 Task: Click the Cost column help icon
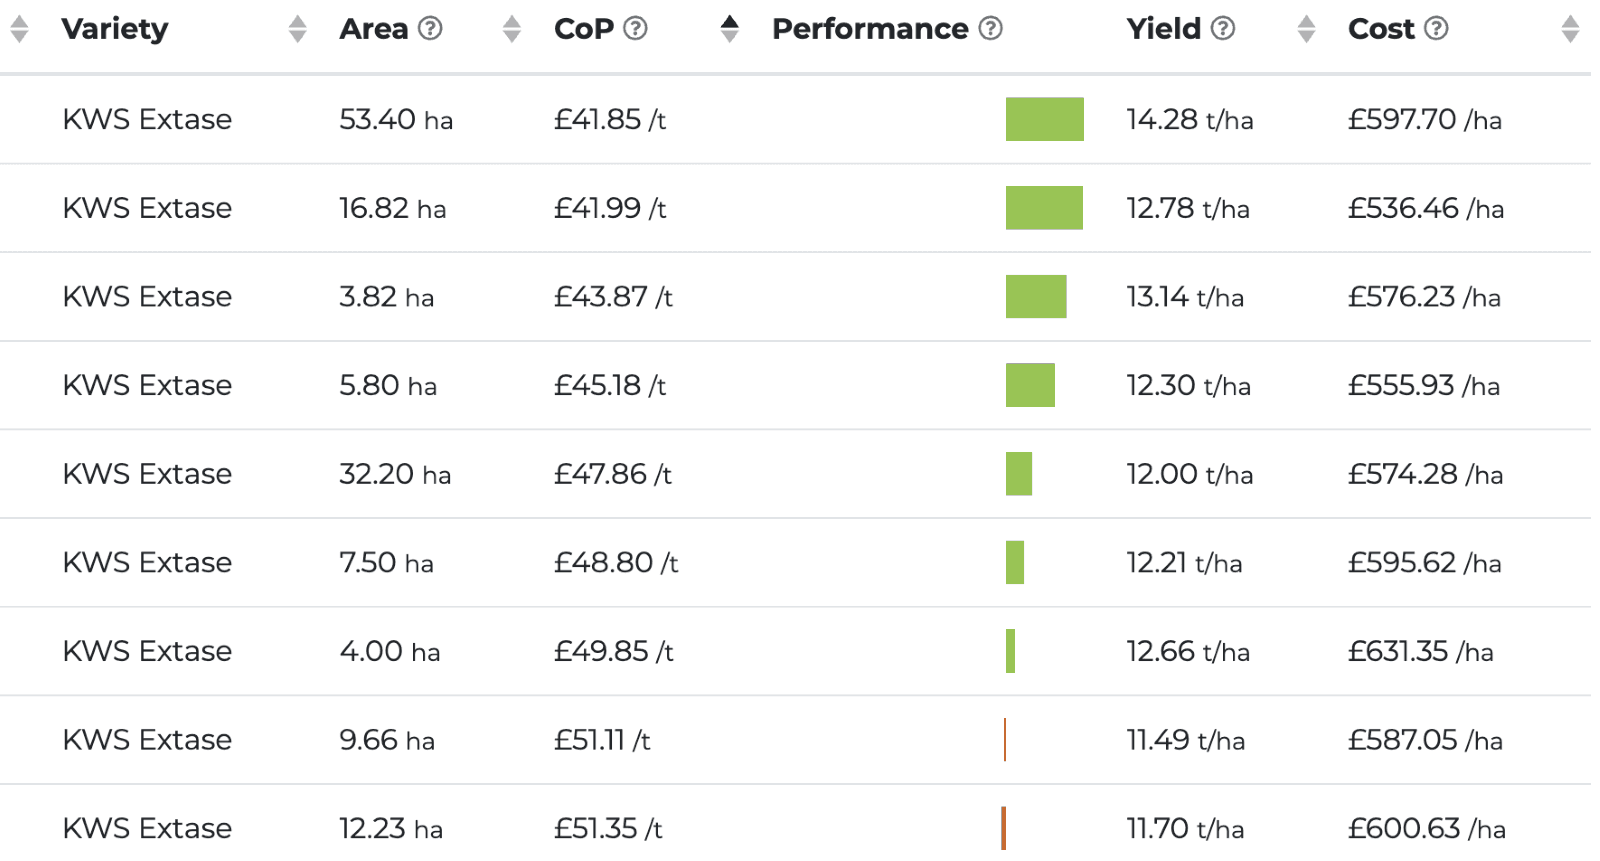click(1436, 28)
